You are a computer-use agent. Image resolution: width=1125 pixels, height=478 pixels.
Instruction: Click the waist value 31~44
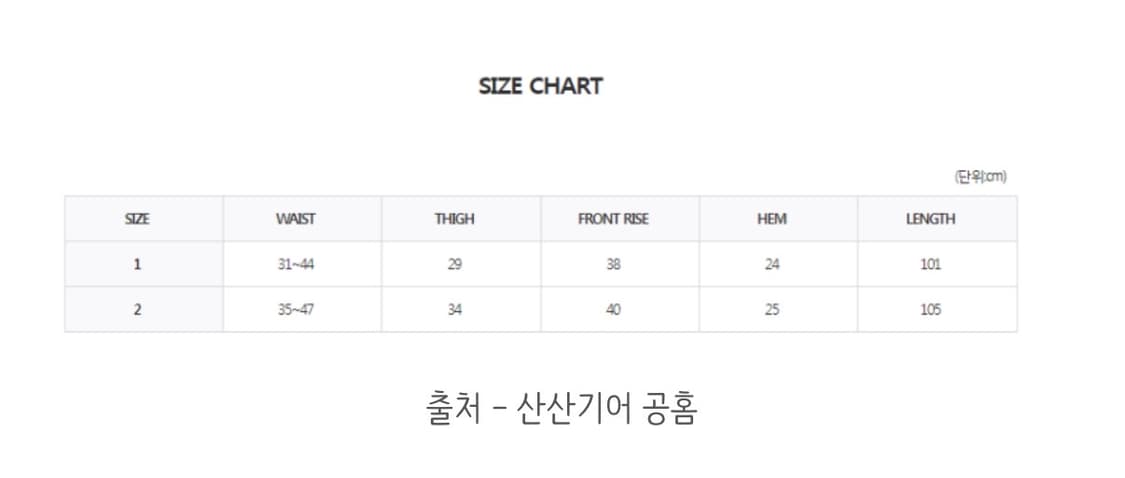coord(296,265)
